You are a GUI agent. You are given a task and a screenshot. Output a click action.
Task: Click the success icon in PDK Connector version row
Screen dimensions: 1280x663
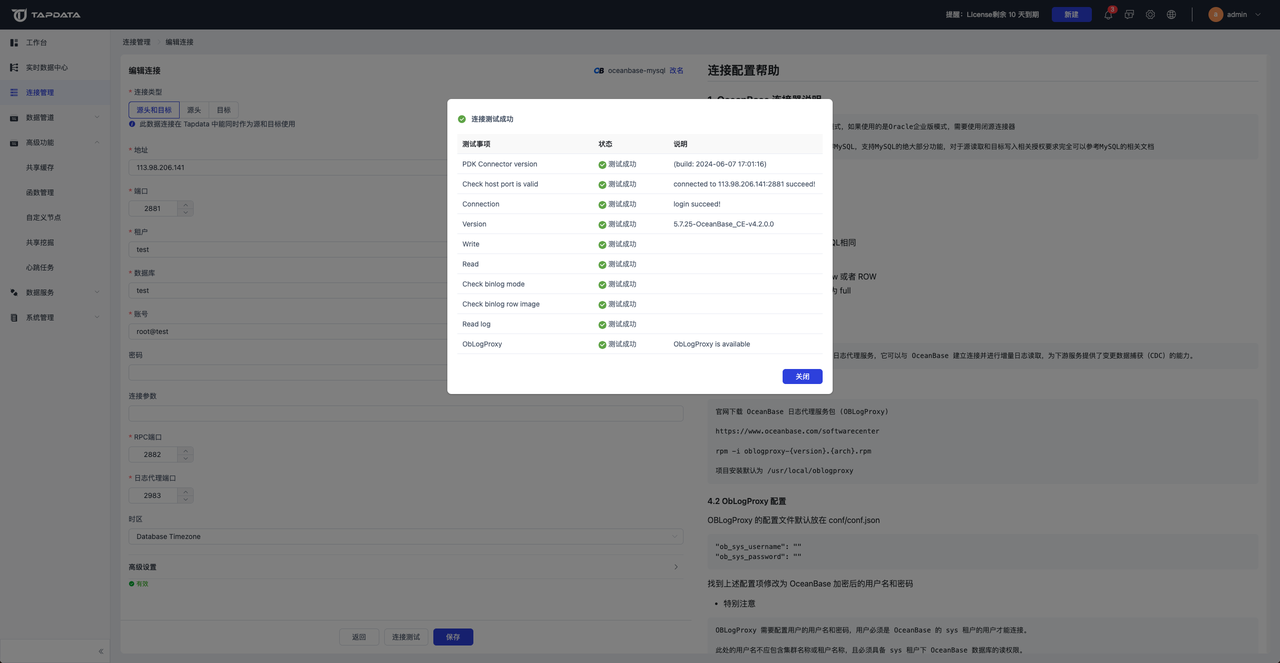coord(603,164)
